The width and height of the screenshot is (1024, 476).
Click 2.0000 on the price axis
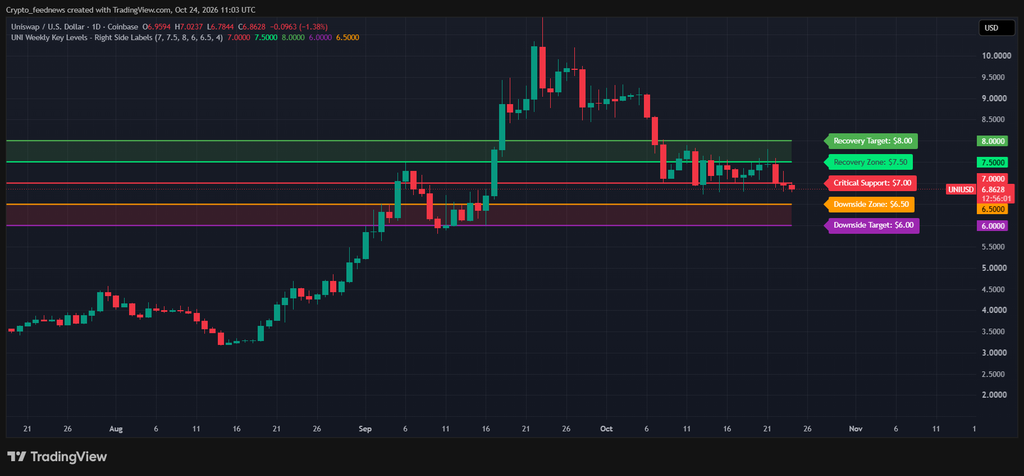coord(993,395)
